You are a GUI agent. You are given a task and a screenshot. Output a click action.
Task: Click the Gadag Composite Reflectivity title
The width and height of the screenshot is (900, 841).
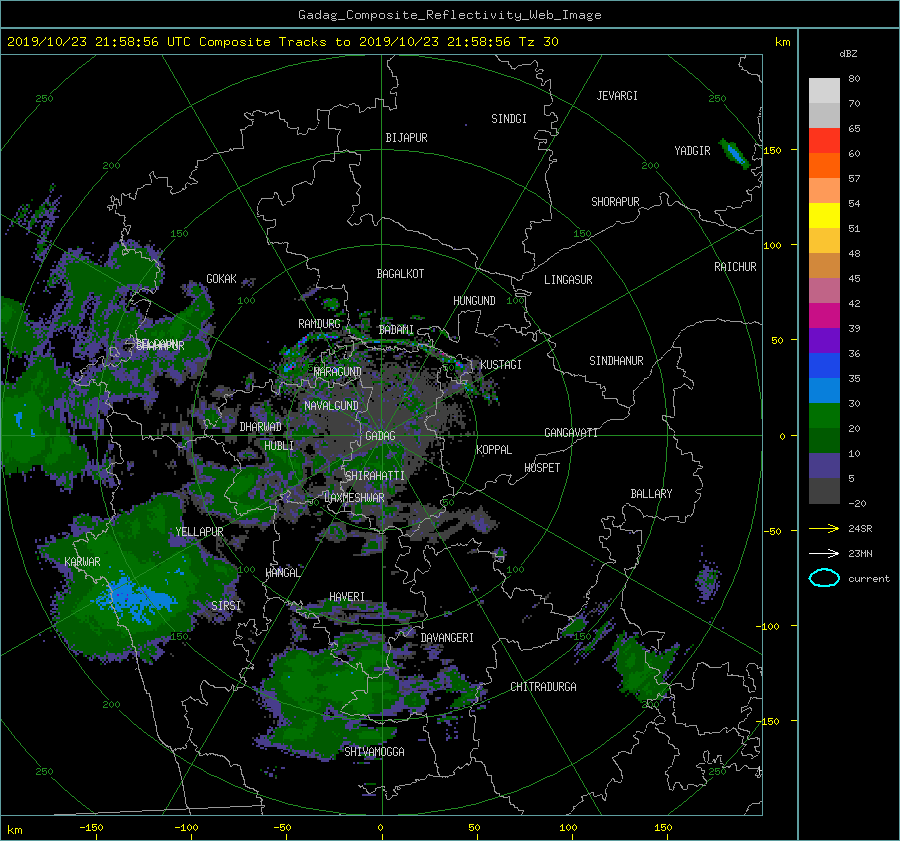449,15
